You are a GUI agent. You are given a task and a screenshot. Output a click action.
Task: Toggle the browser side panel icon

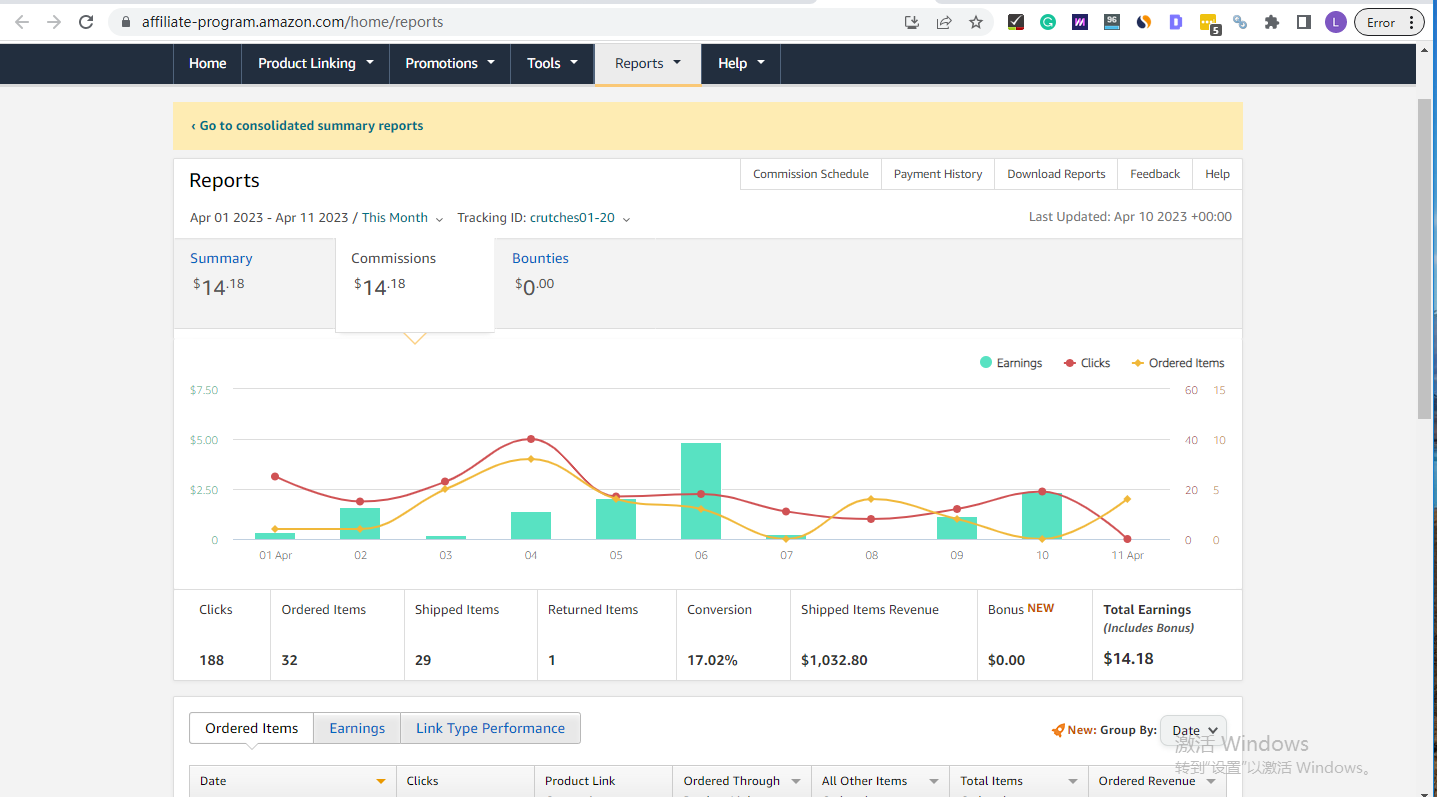click(x=1304, y=22)
